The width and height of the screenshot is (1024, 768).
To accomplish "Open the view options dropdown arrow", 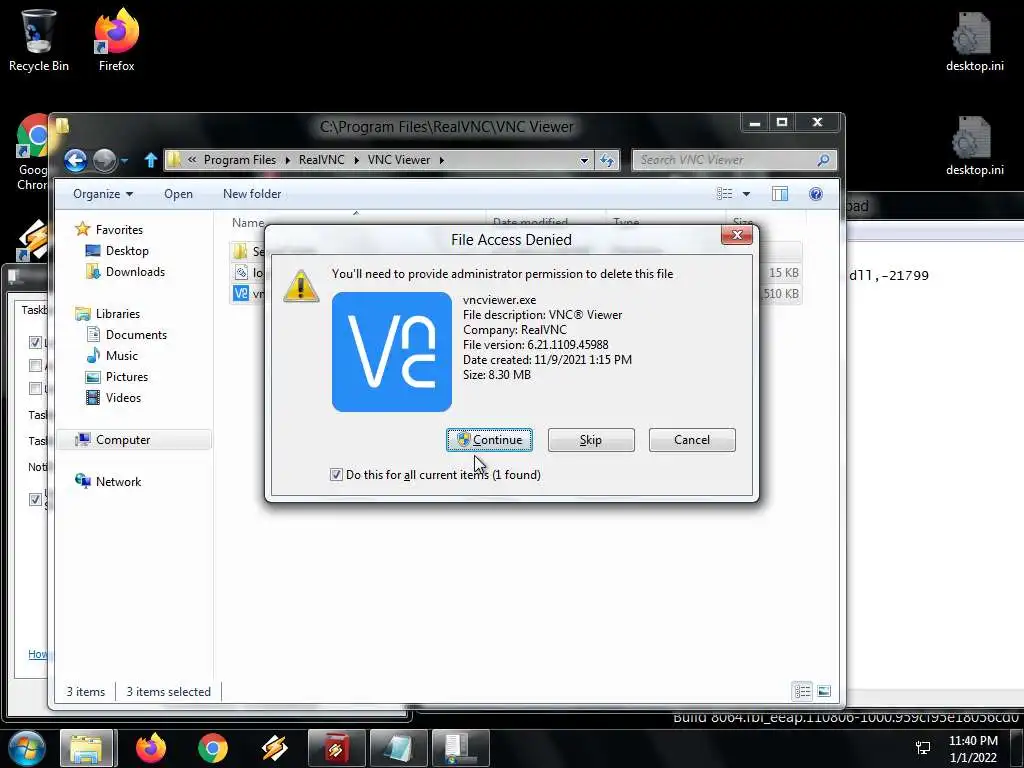I will pyautogui.click(x=746, y=194).
